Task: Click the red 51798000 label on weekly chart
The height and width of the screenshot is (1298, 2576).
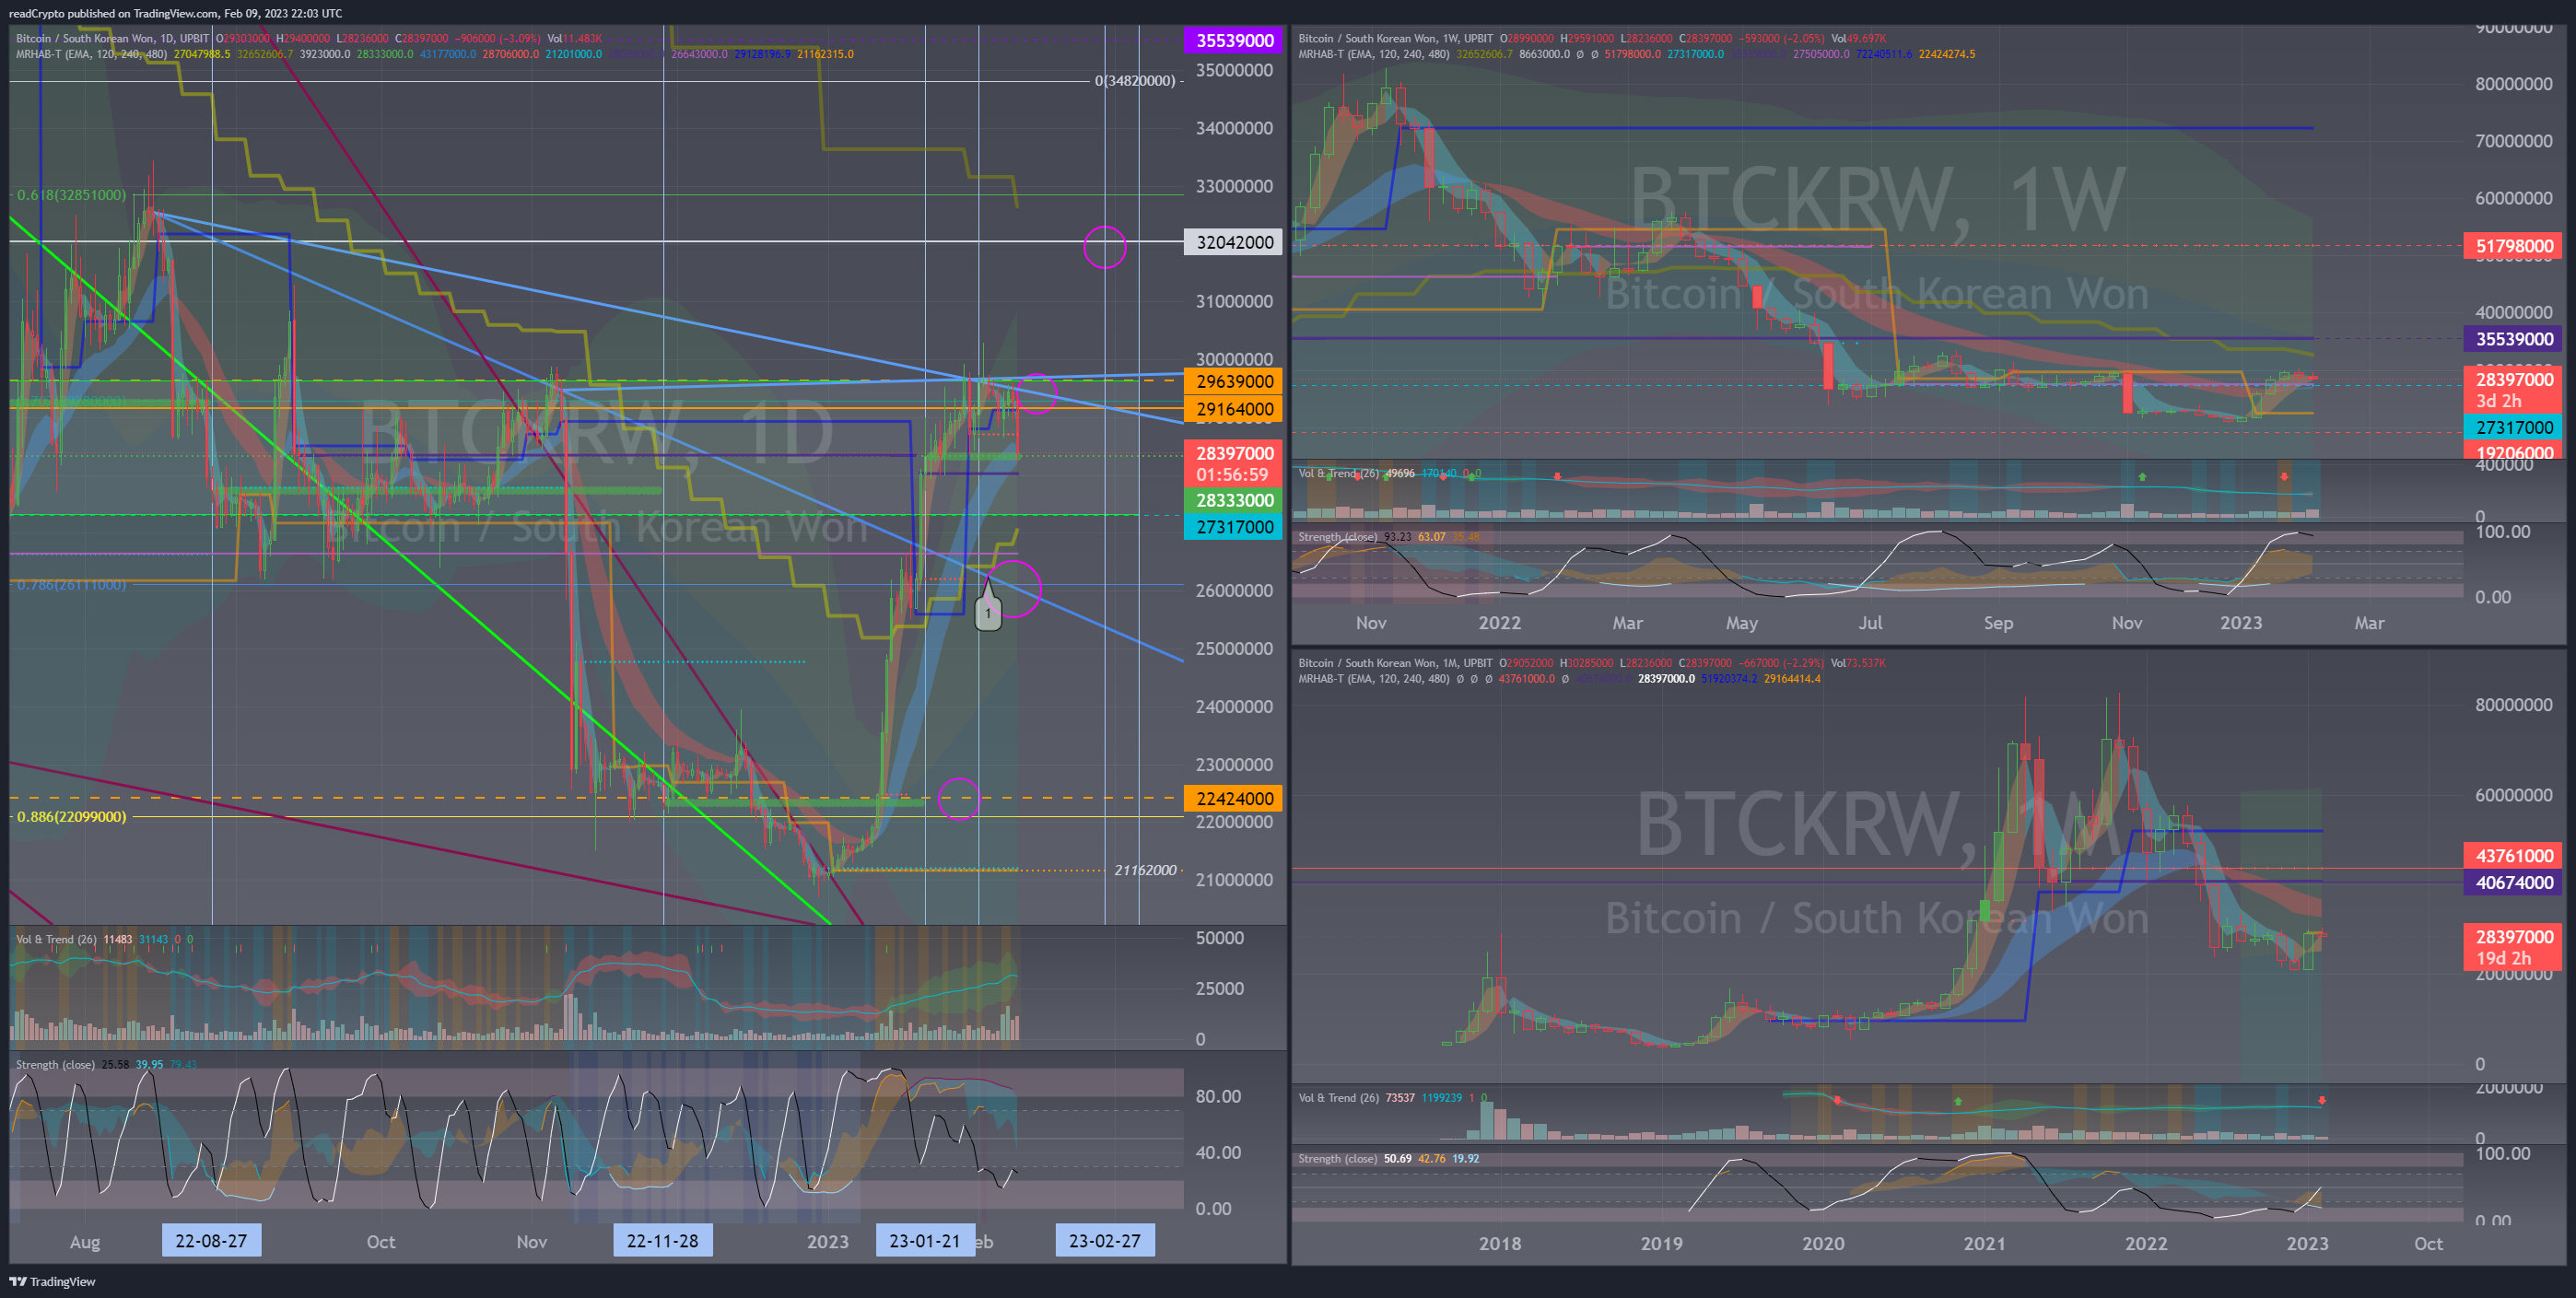Action: [x=2513, y=246]
